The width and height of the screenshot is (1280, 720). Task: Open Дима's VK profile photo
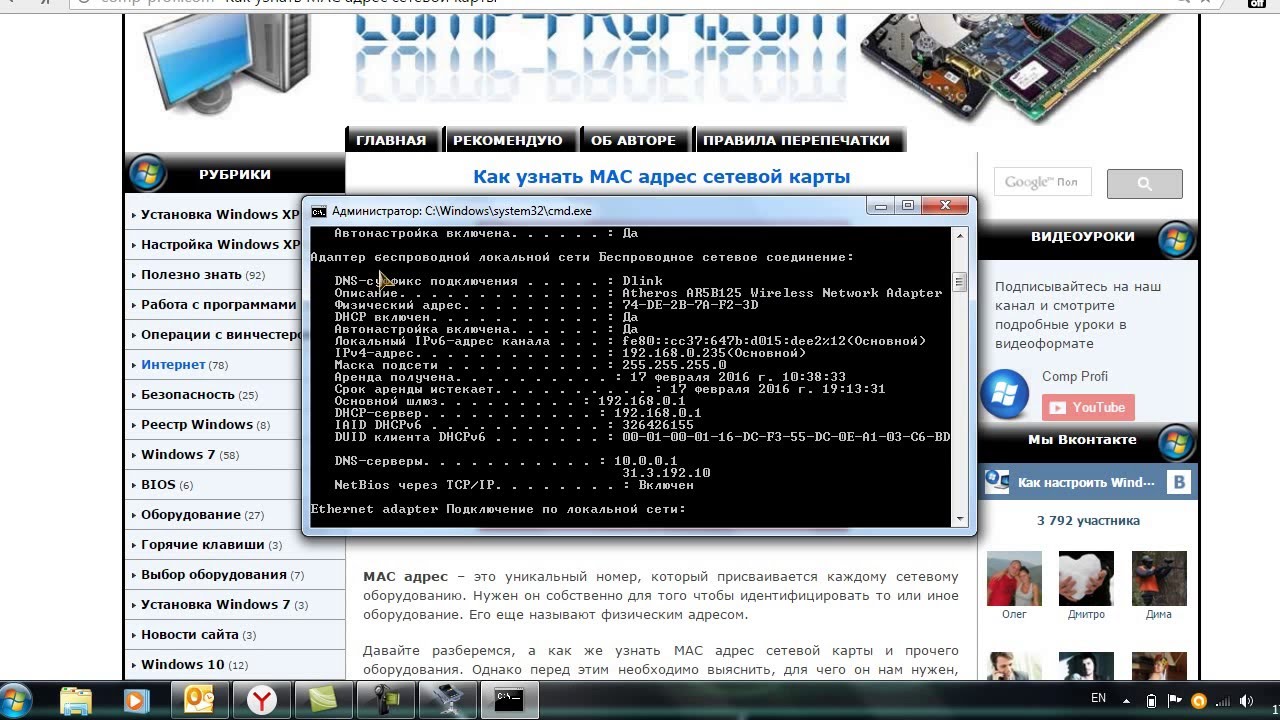(1159, 577)
